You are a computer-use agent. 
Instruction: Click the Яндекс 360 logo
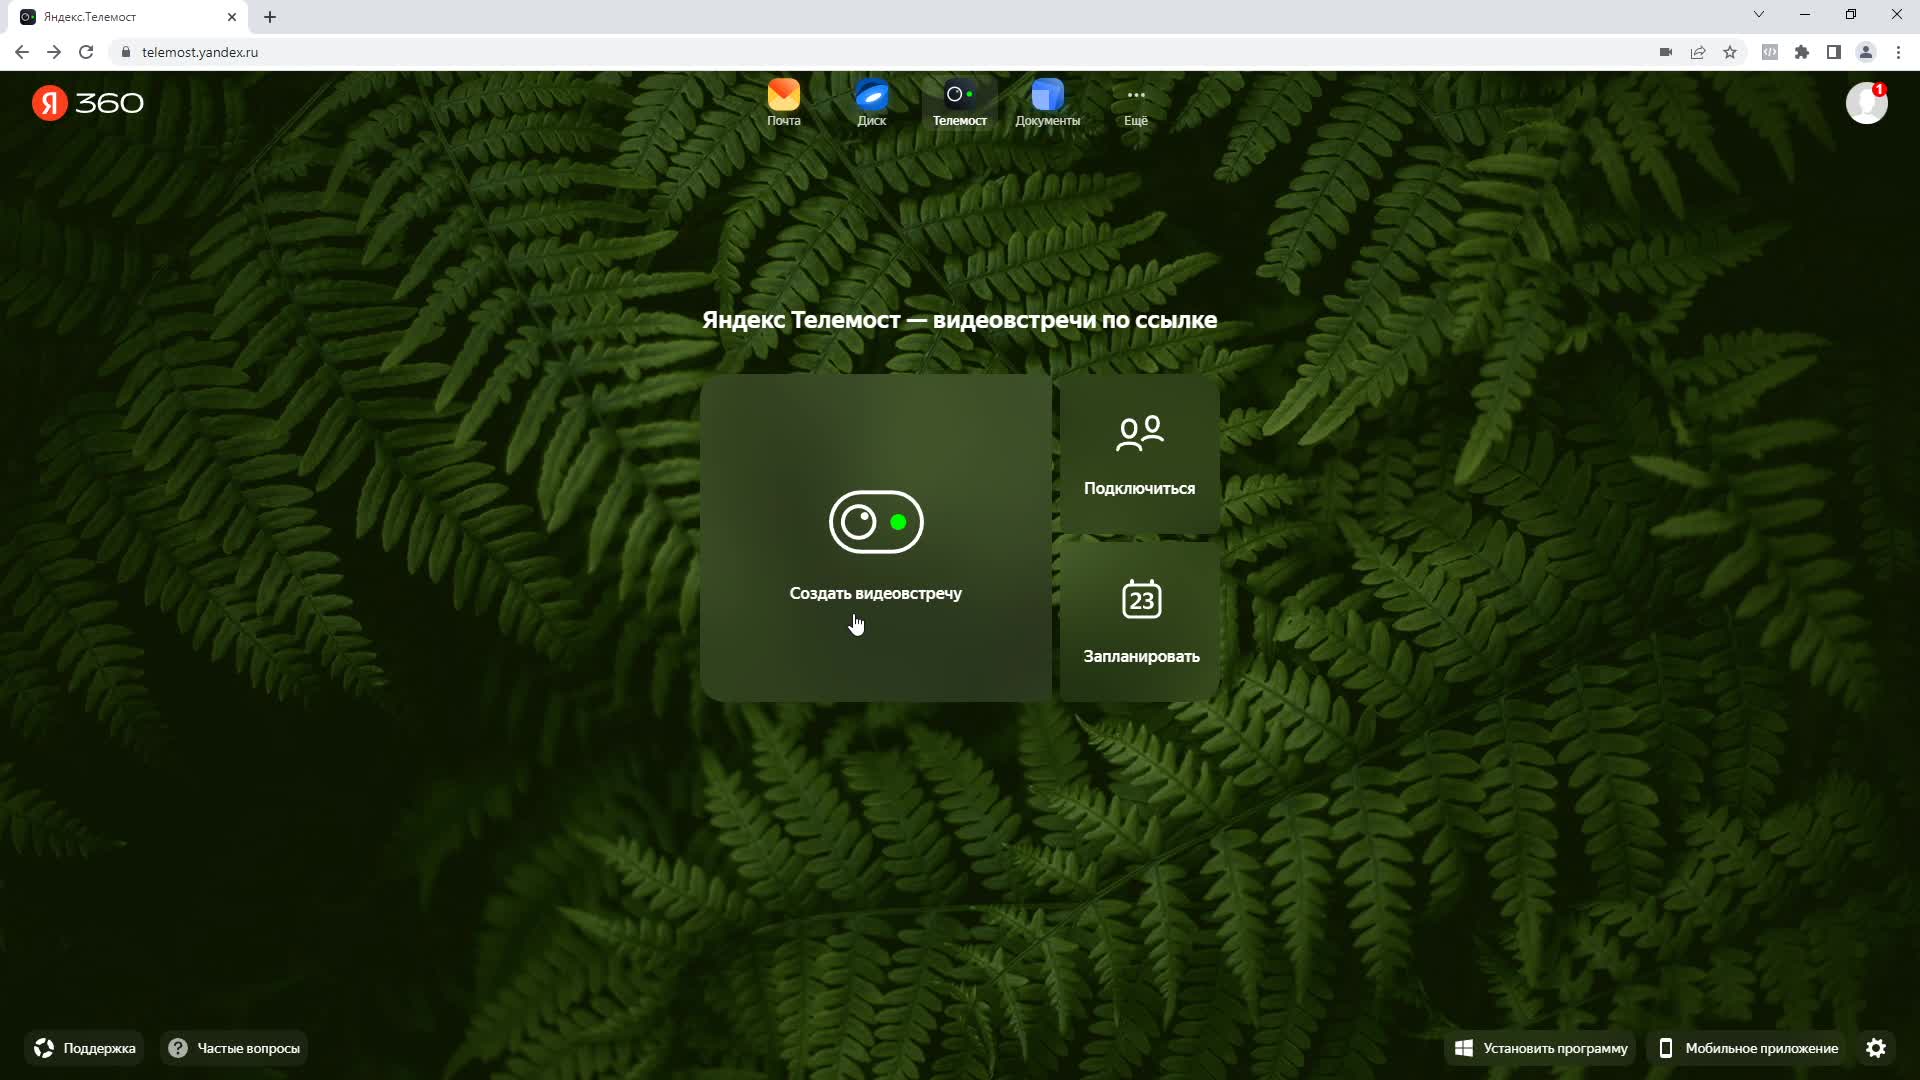[x=88, y=103]
